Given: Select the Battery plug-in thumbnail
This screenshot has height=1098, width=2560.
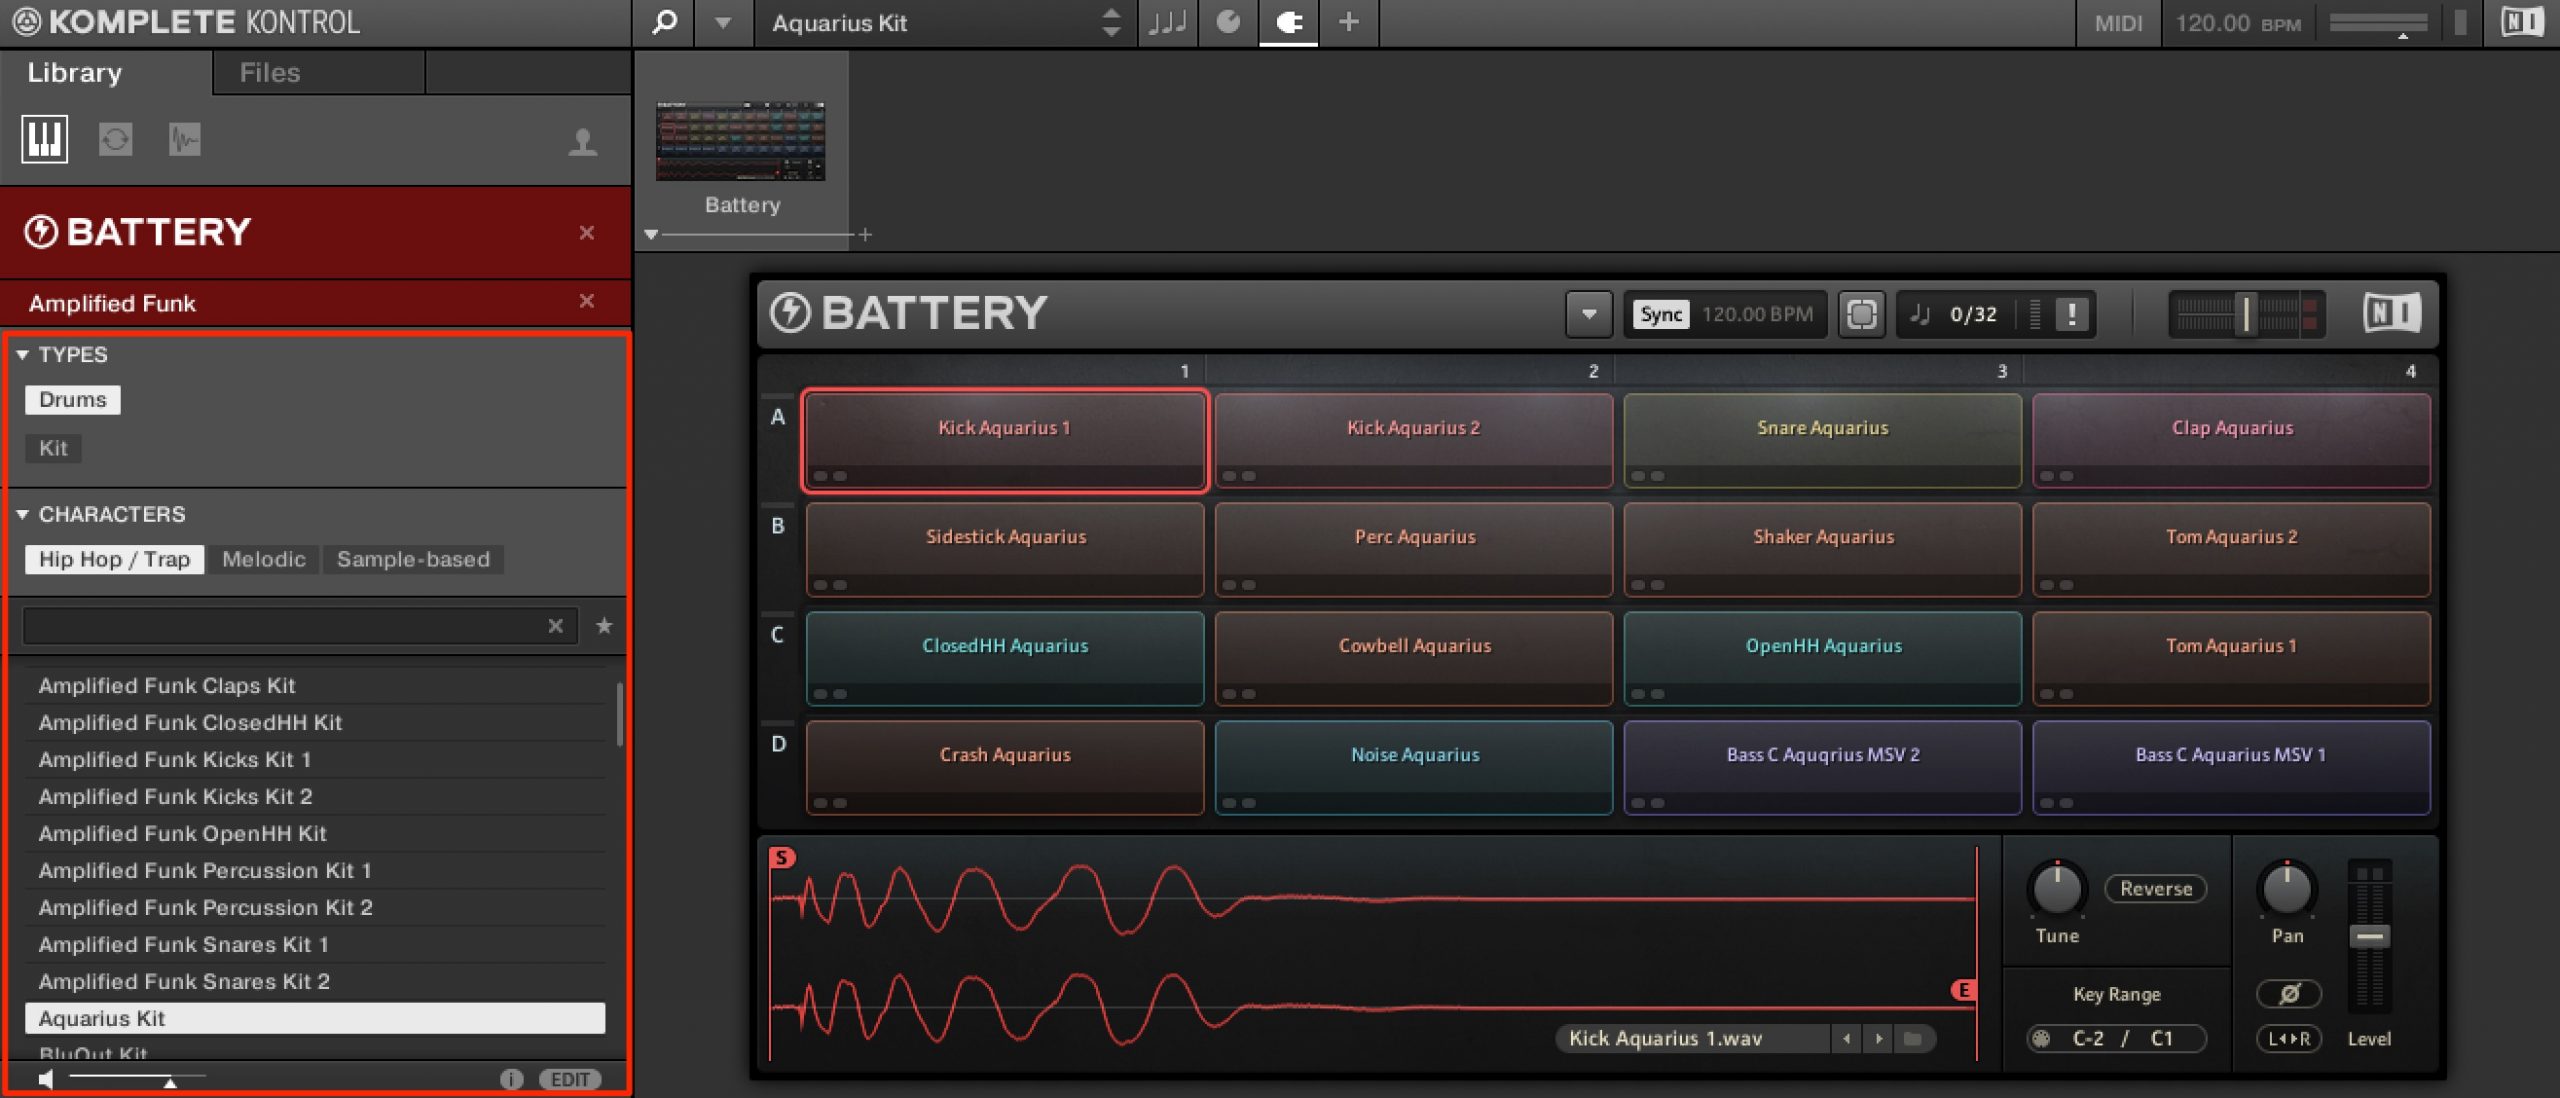Looking at the screenshot, I should click(741, 141).
